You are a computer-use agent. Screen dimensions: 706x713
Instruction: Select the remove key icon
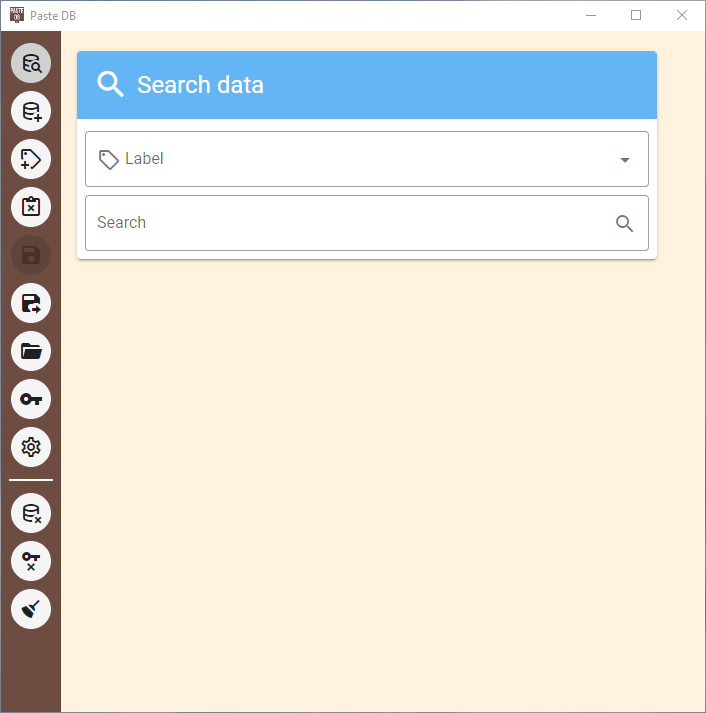point(31,561)
